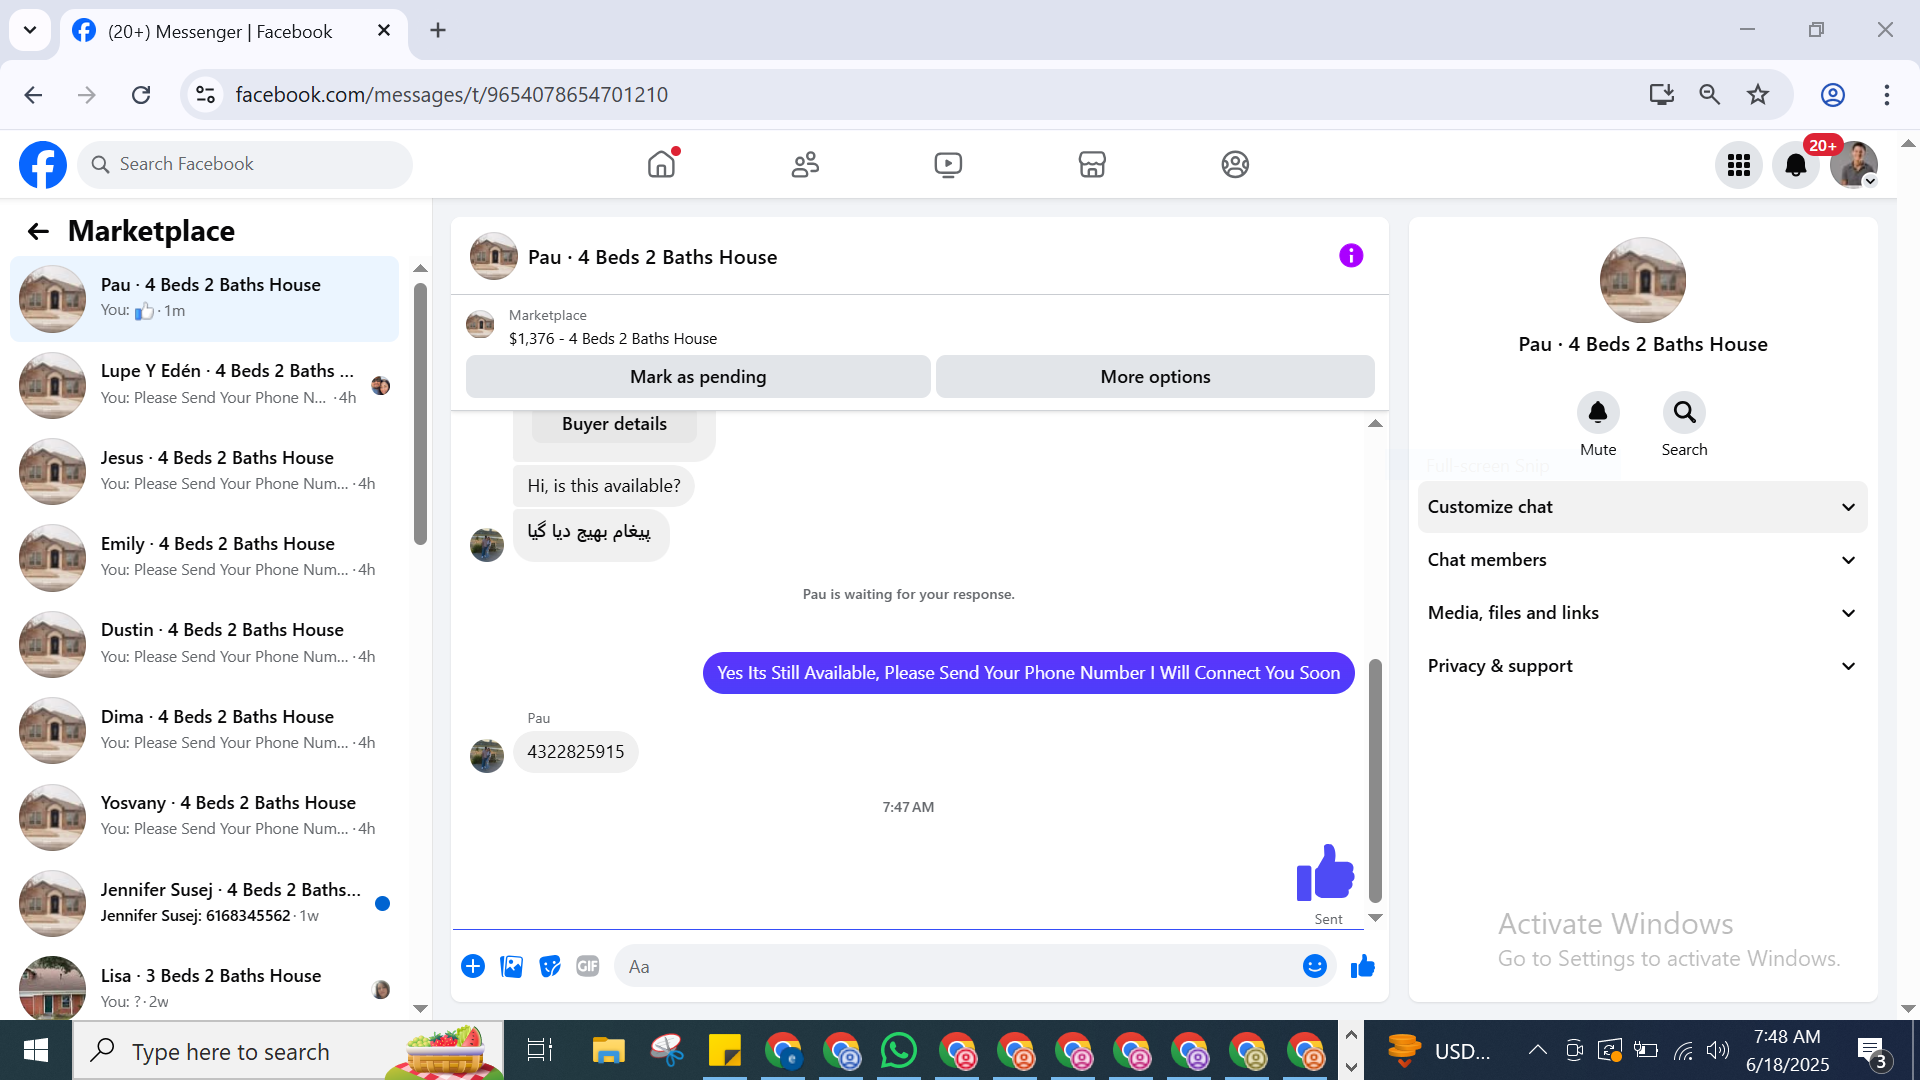The height and width of the screenshot is (1080, 1920).
Task: Open the Windows notification center icon
Action: [1873, 1051]
